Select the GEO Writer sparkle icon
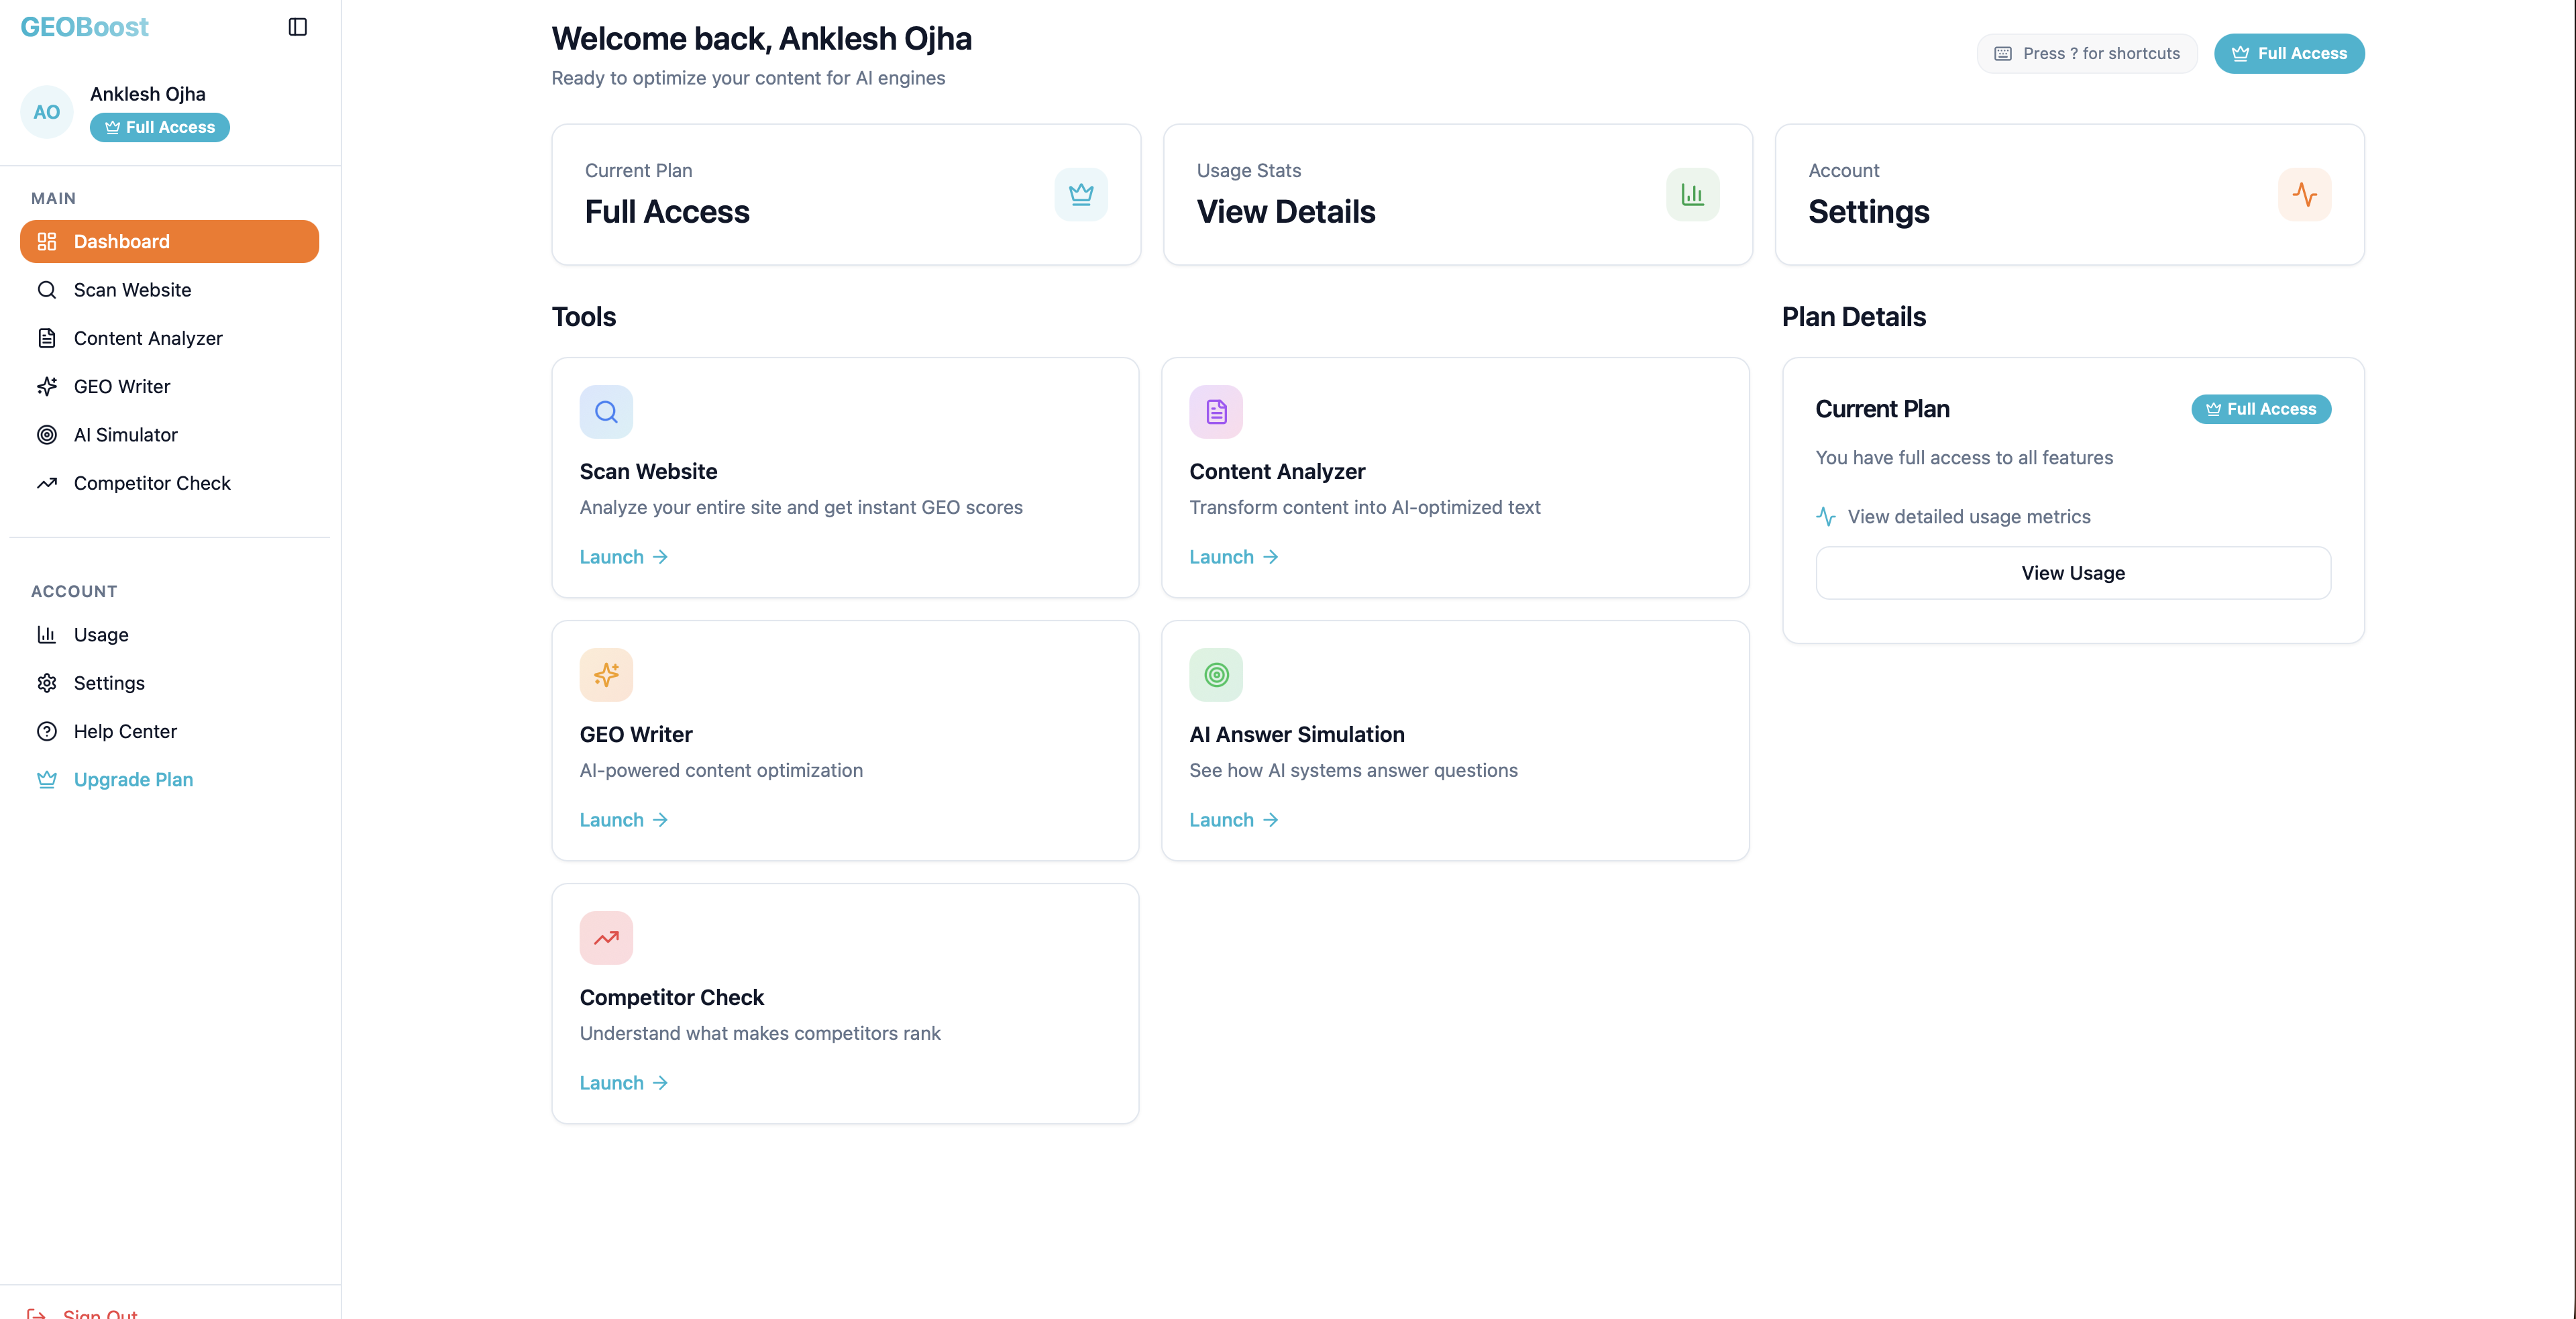2576x1319 pixels. point(606,674)
